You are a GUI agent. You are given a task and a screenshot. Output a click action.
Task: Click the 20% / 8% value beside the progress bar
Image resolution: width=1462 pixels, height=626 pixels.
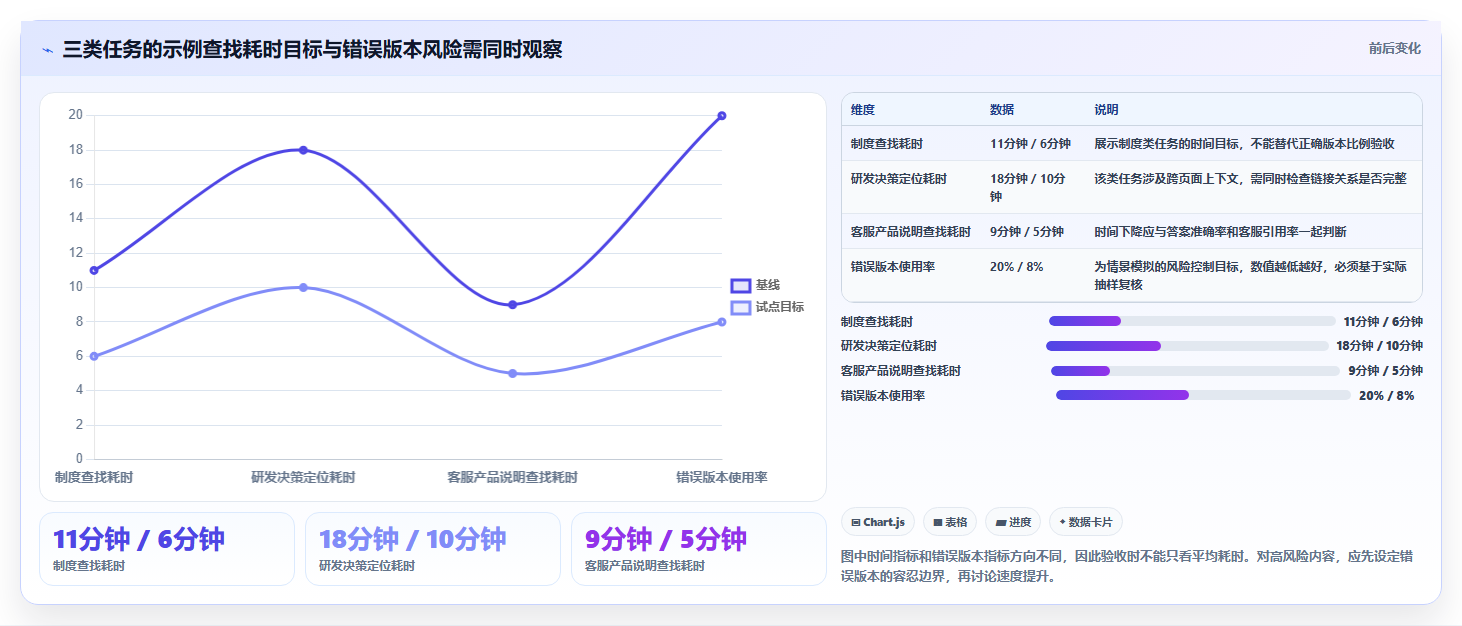(1386, 396)
